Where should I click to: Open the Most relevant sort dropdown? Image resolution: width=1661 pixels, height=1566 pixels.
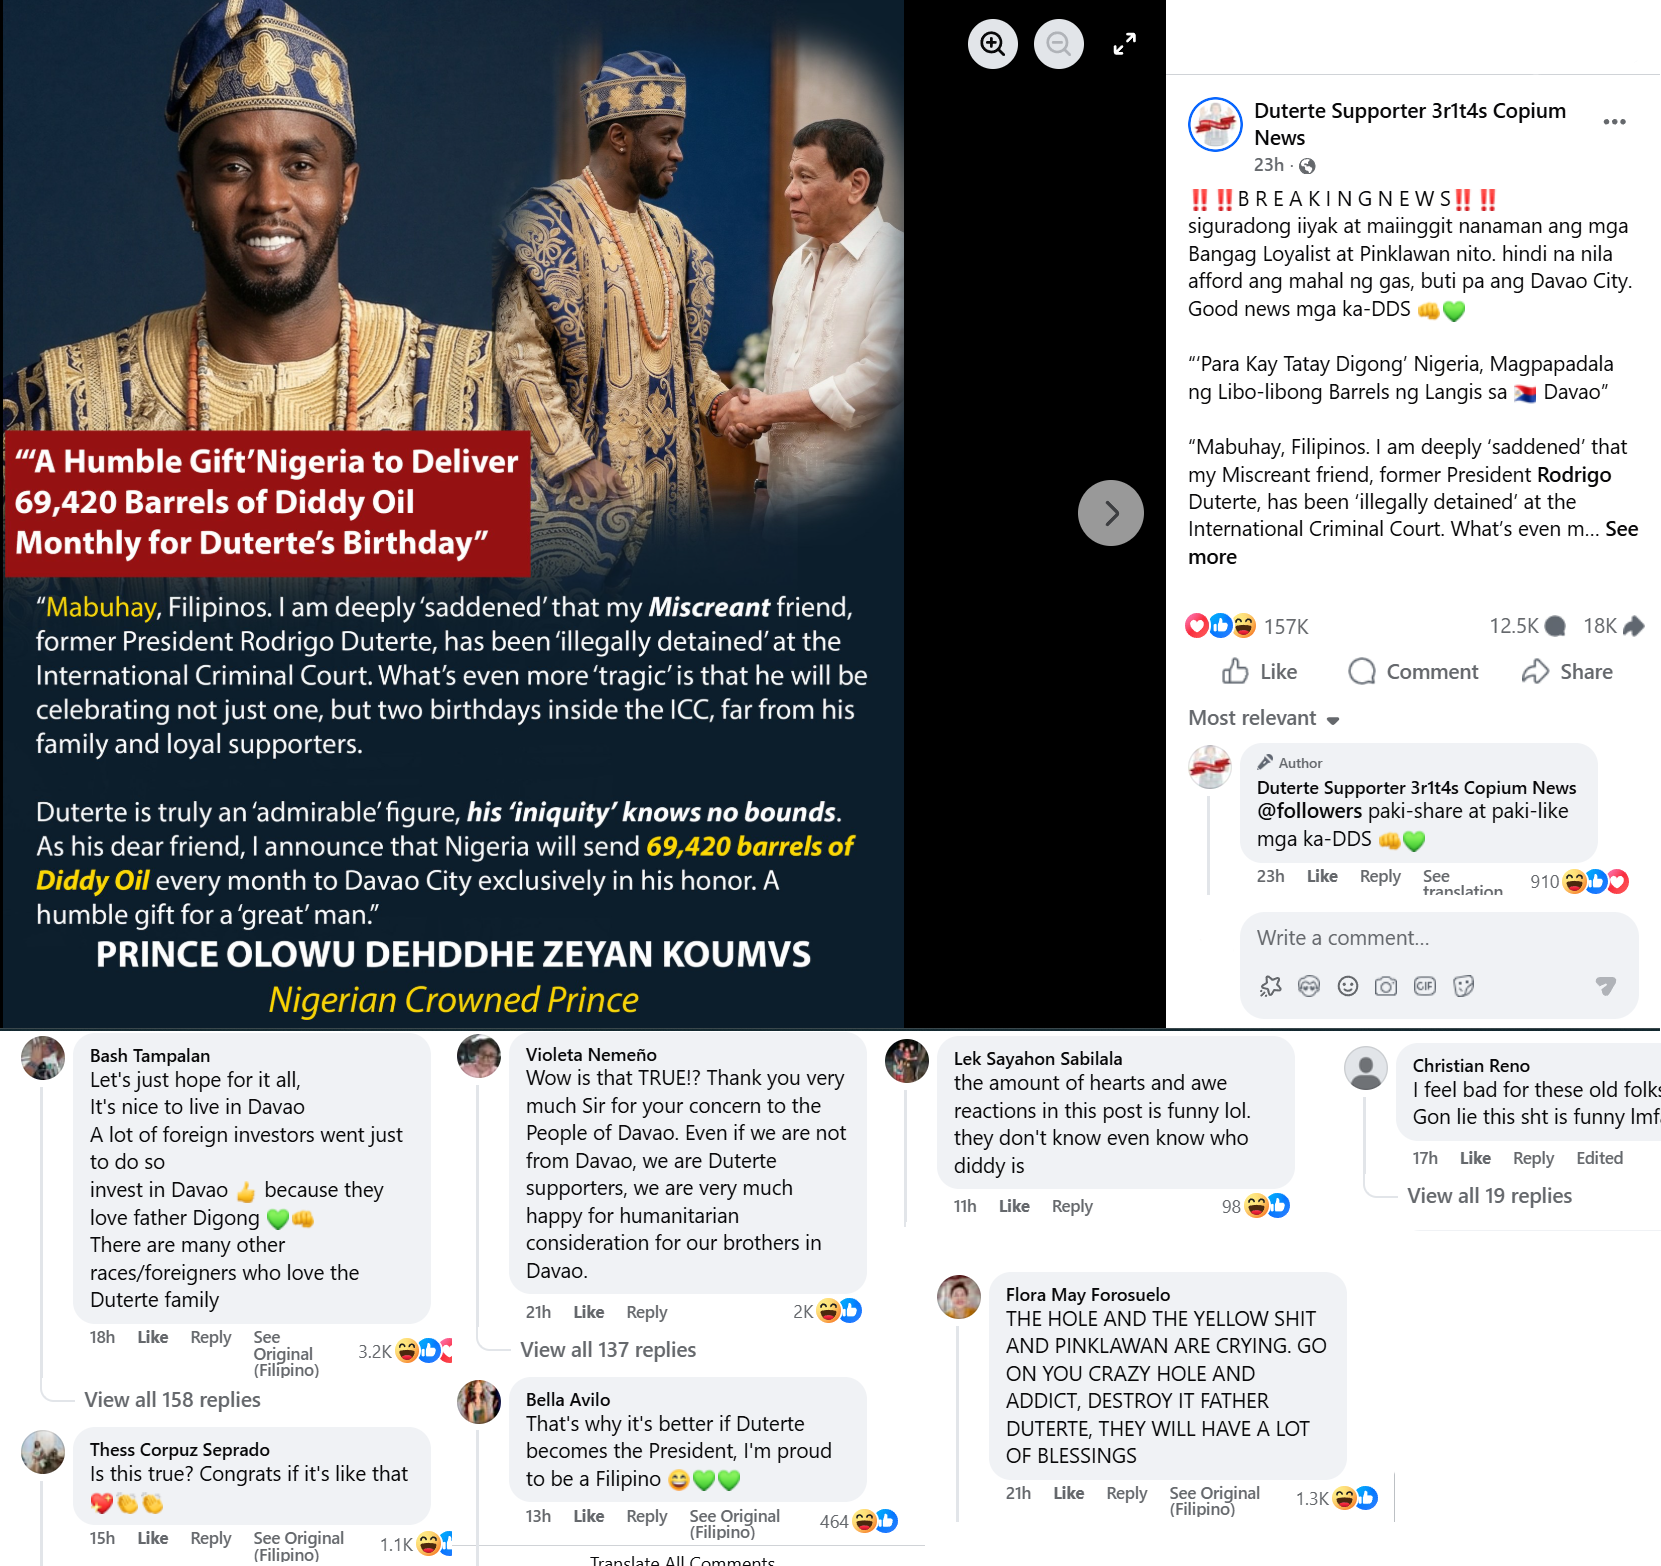pyautogui.click(x=1264, y=718)
